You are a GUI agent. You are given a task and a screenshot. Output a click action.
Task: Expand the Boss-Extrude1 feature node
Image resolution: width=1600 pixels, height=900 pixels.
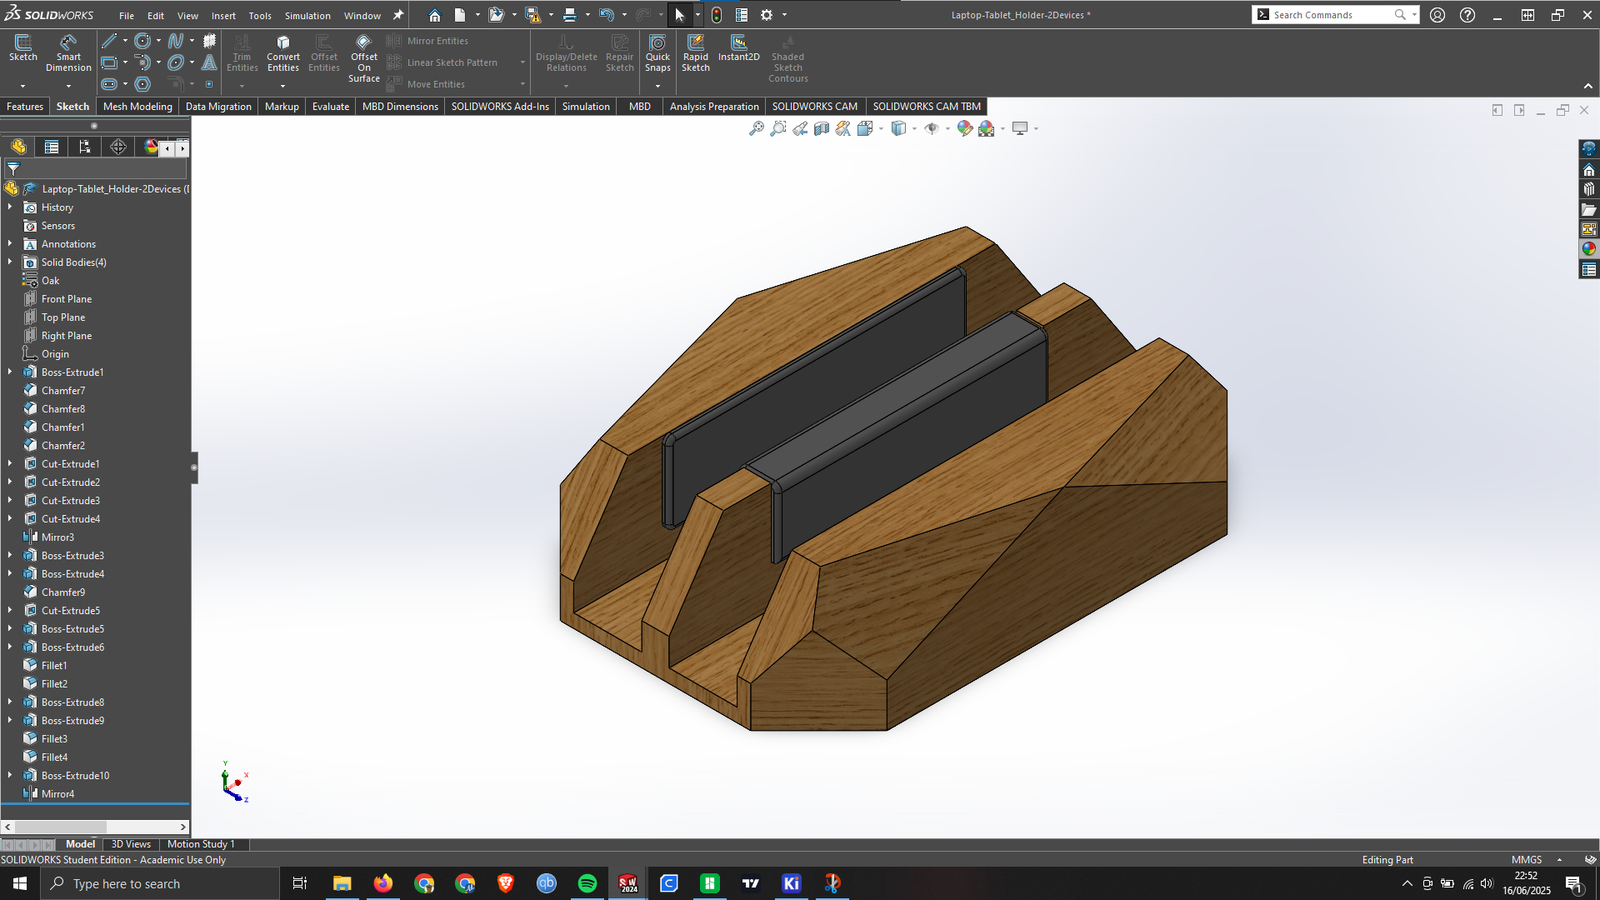[x=10, y=372]
